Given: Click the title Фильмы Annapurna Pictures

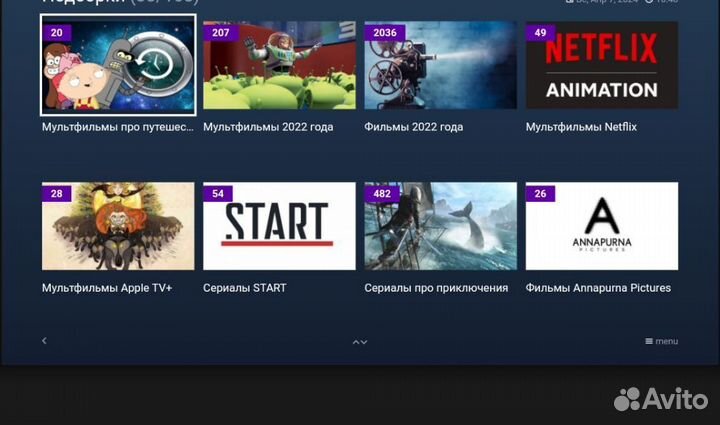Looking at the screenshot, I should coord(598,288).
